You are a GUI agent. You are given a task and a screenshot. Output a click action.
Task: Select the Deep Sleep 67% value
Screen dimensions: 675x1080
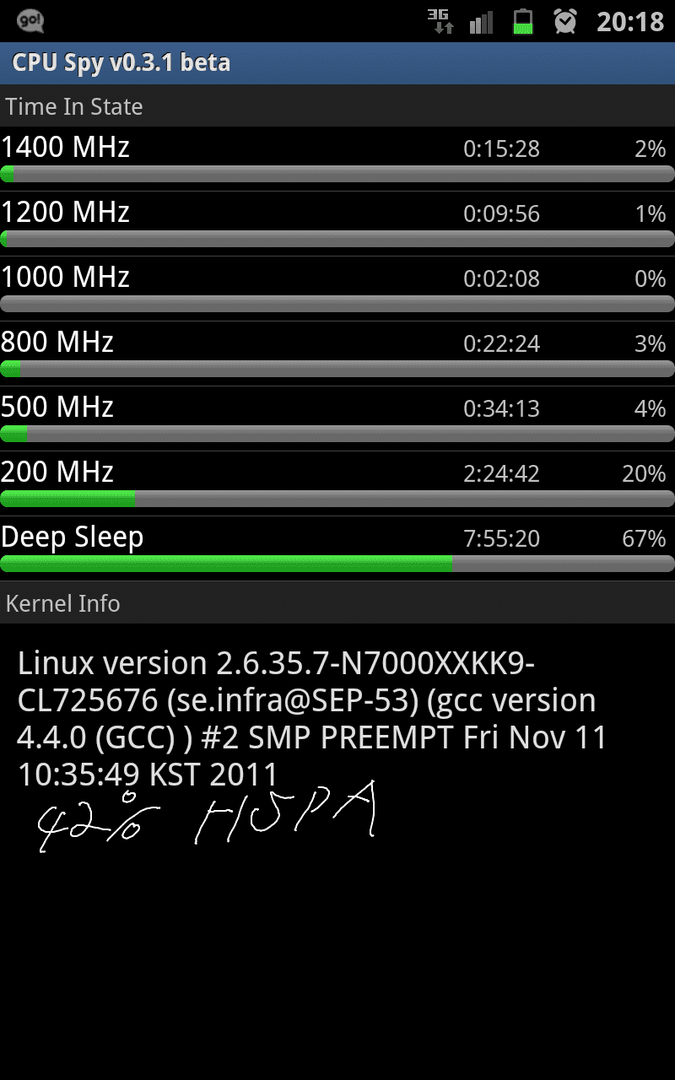coord(644,539)
